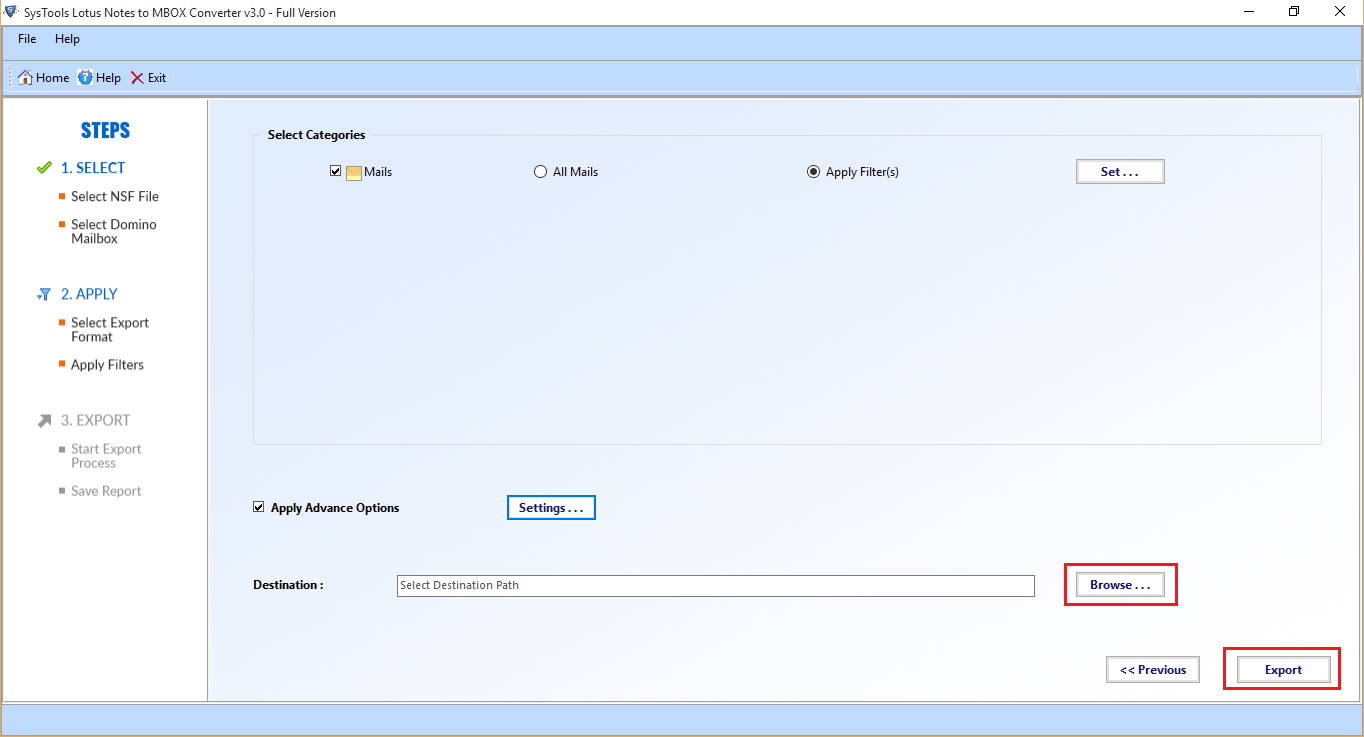Open the File menu
Viewport: 1364px width, 737px height.
click(27, 39)
